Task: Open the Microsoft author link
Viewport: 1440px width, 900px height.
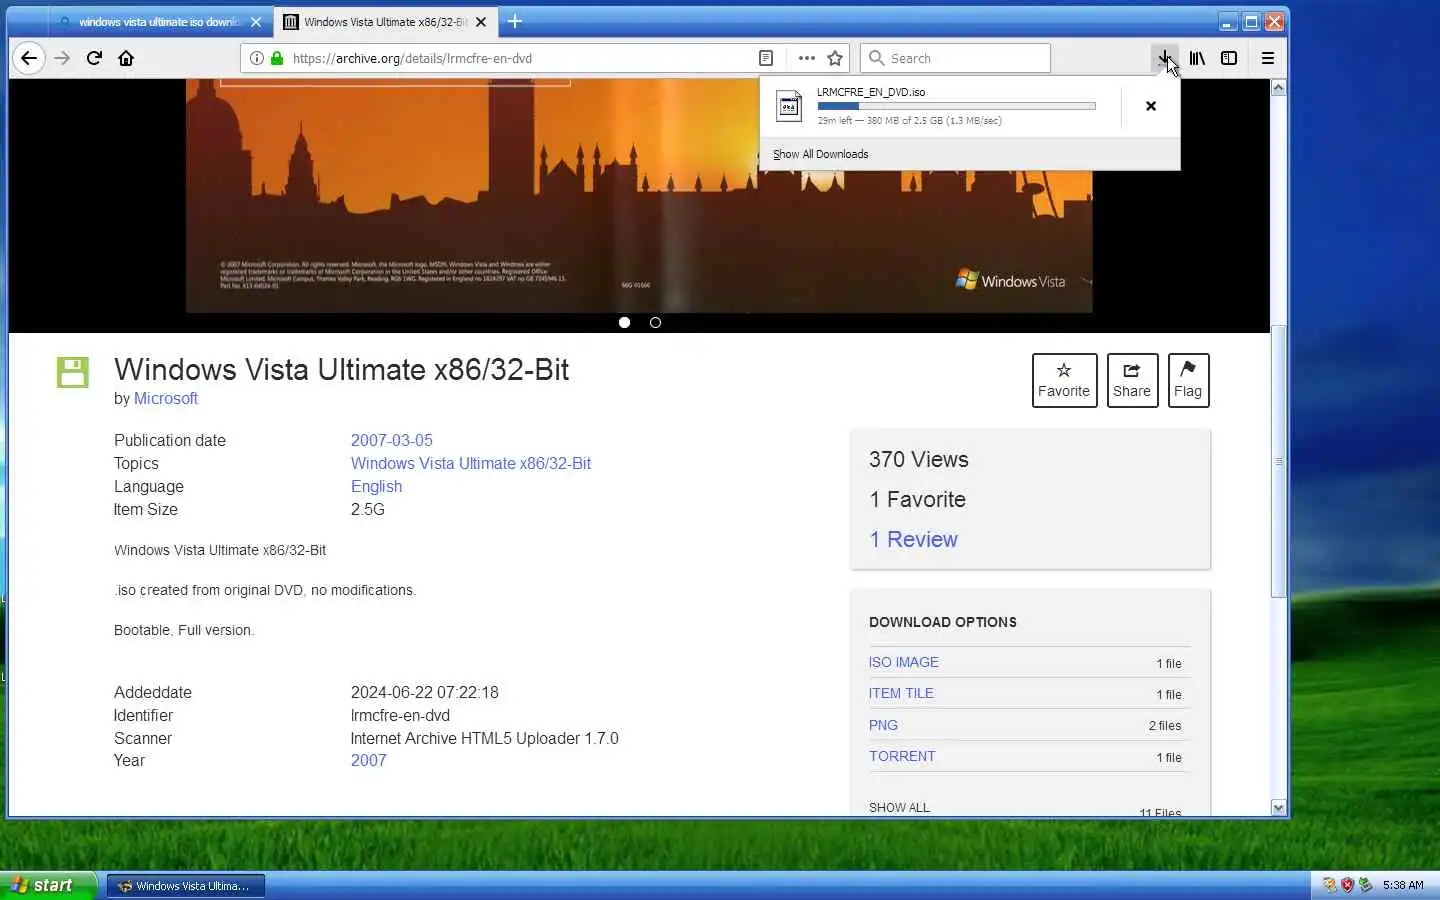Action: (166, 398)
